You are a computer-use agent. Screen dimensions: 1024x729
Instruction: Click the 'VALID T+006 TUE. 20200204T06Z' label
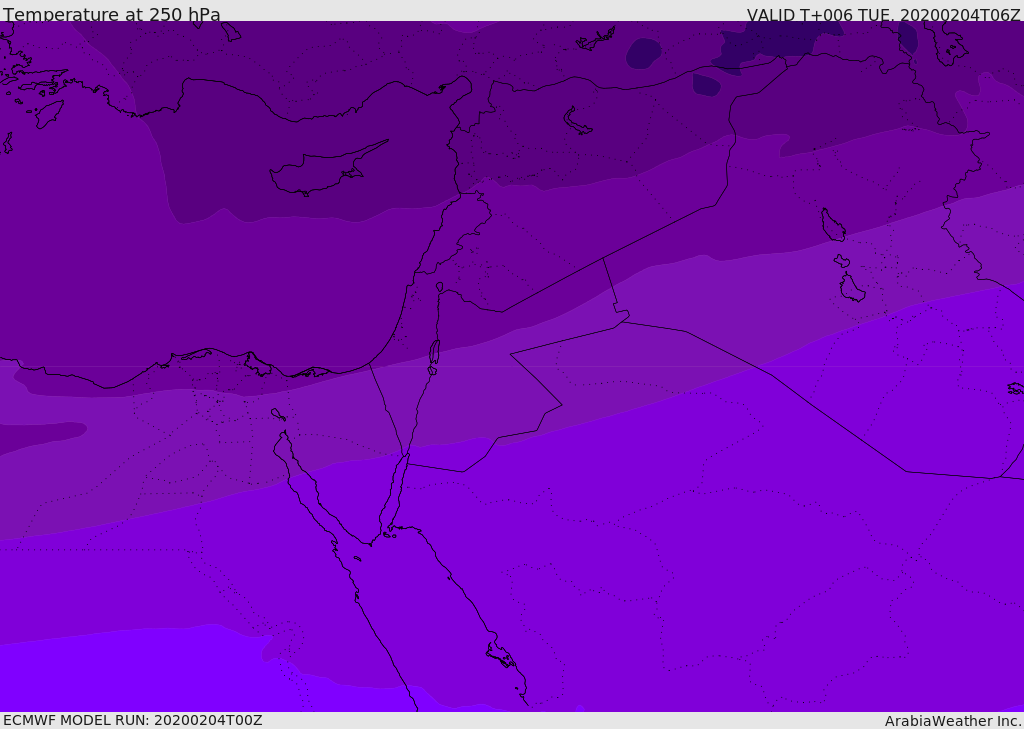point(884,14)
